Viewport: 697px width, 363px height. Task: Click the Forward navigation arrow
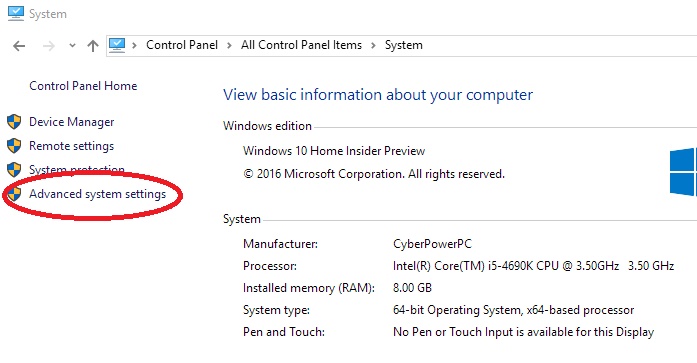click(49, 45)
